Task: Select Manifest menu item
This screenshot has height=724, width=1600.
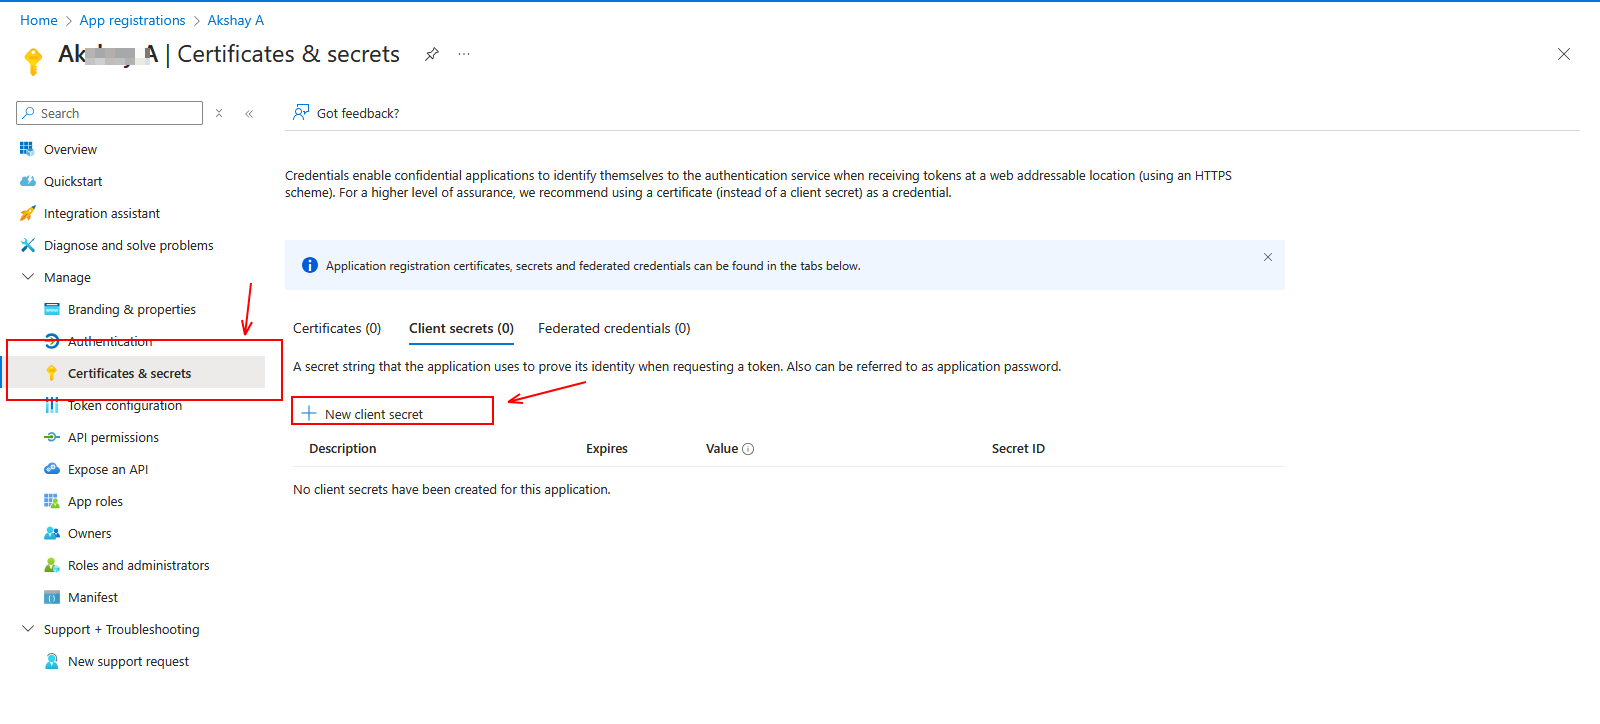Action: pyautogui.click(x=93, y=597)
